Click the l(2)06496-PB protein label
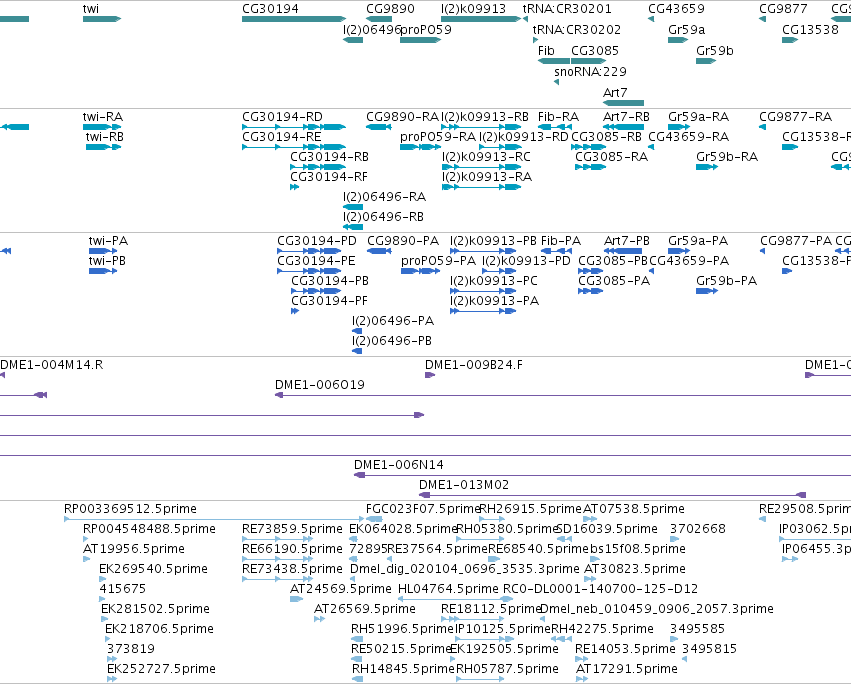The image size is (851, 684). click(x=392, y=341)
